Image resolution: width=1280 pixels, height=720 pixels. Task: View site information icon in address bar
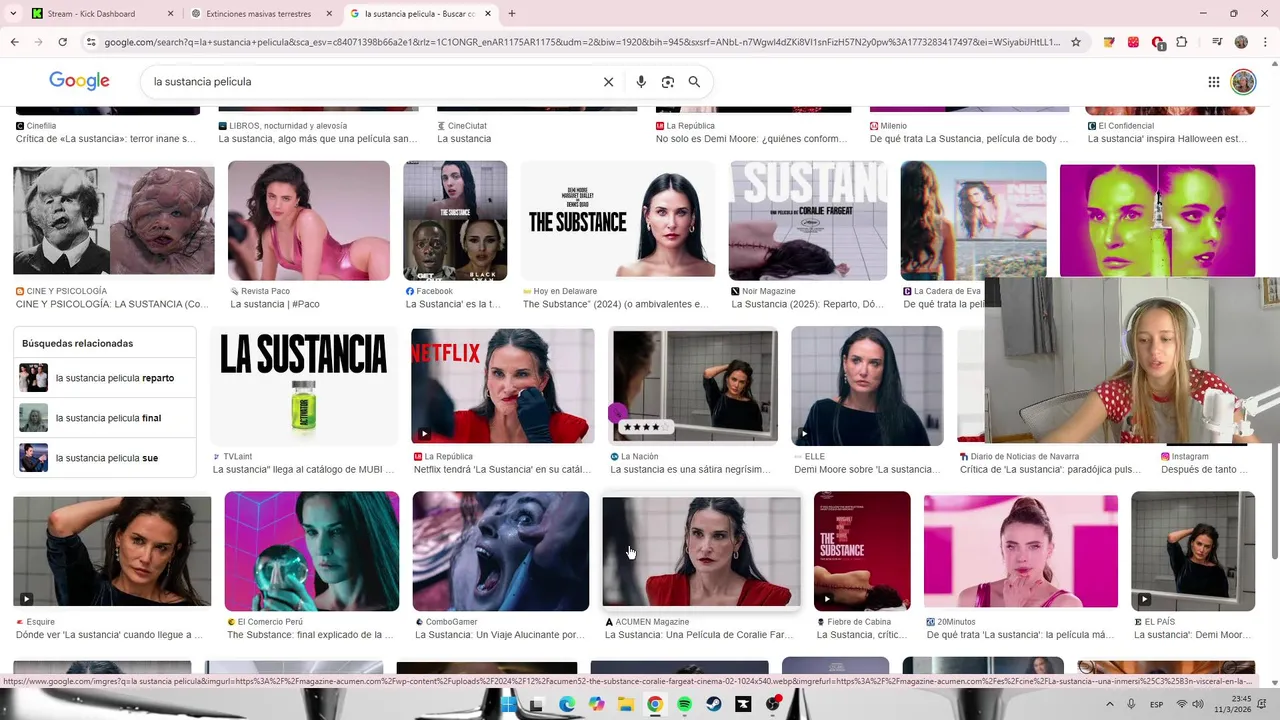point(91,42)
